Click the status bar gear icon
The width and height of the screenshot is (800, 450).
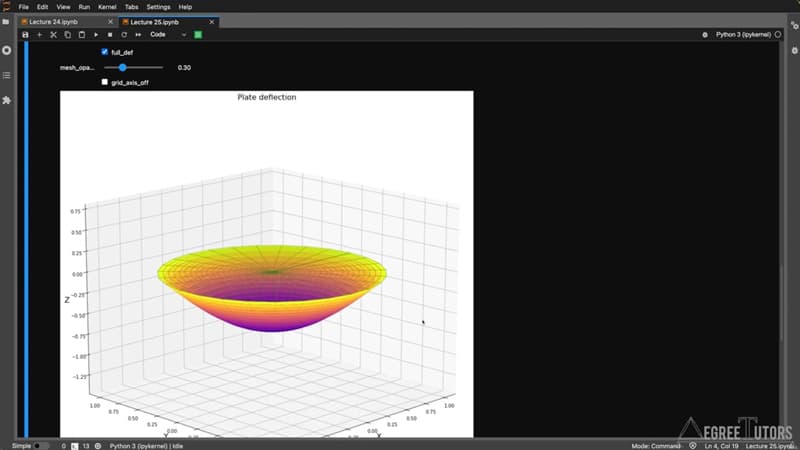click(x=97, y=446)
